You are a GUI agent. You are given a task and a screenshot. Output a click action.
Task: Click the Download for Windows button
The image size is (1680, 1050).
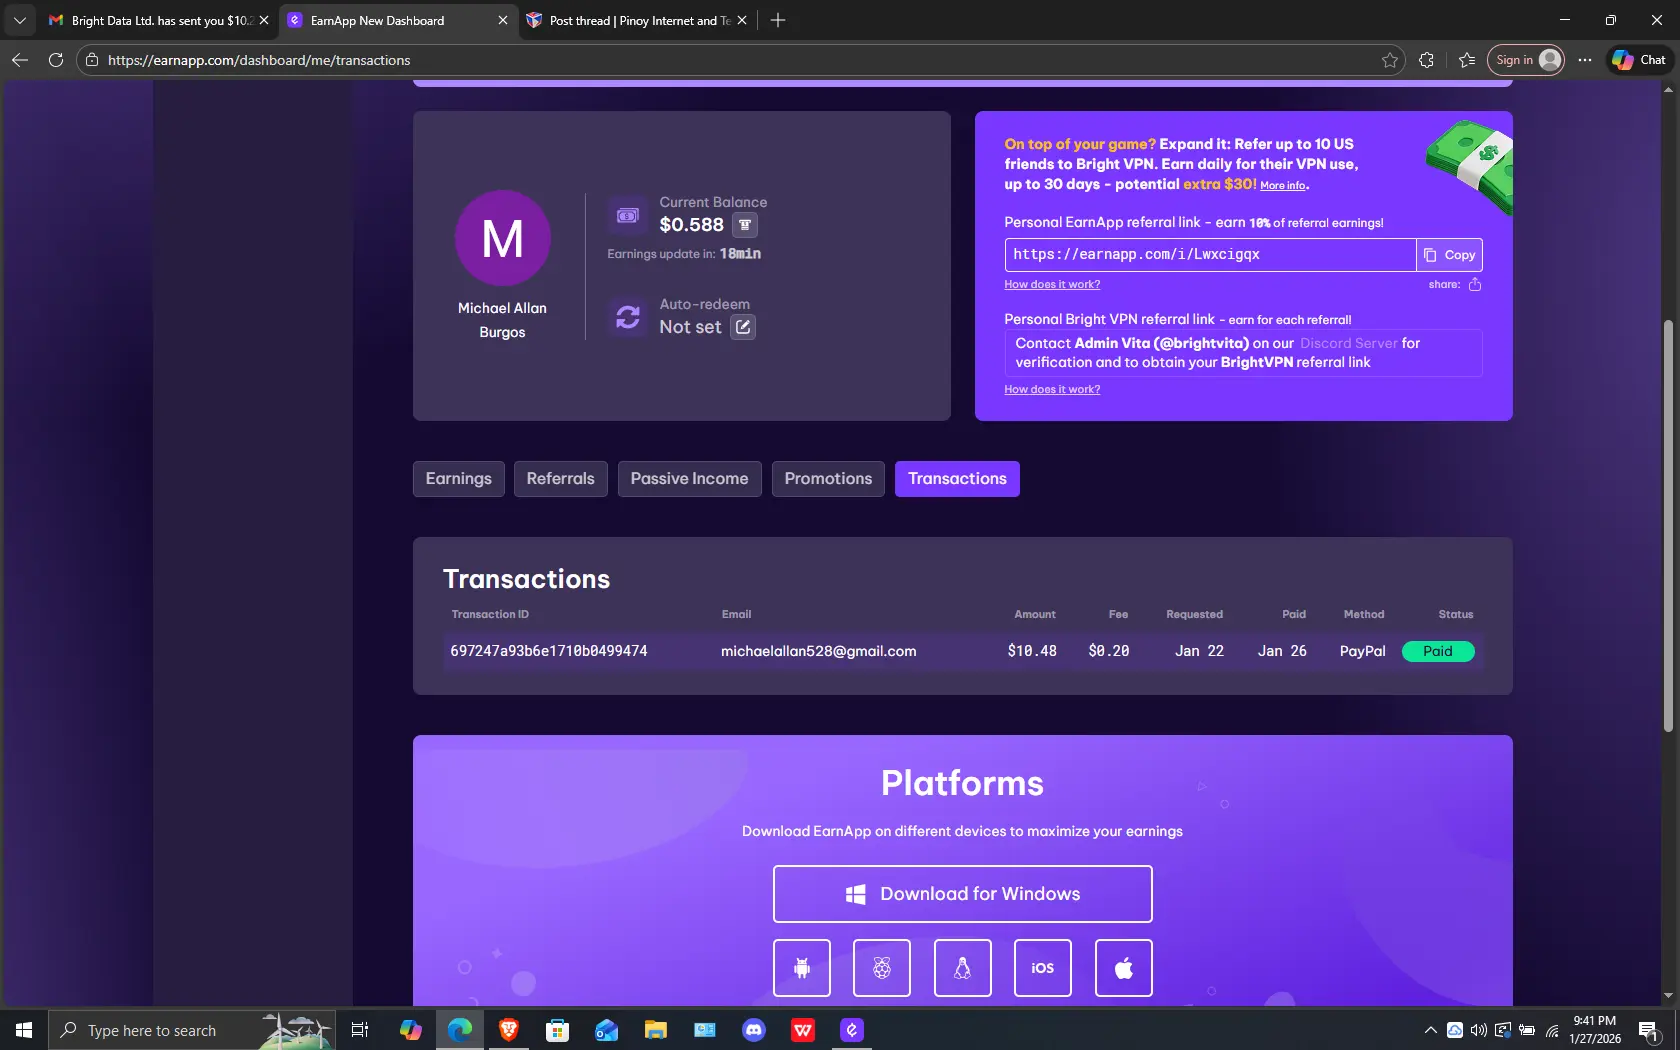tap(963, 894)
